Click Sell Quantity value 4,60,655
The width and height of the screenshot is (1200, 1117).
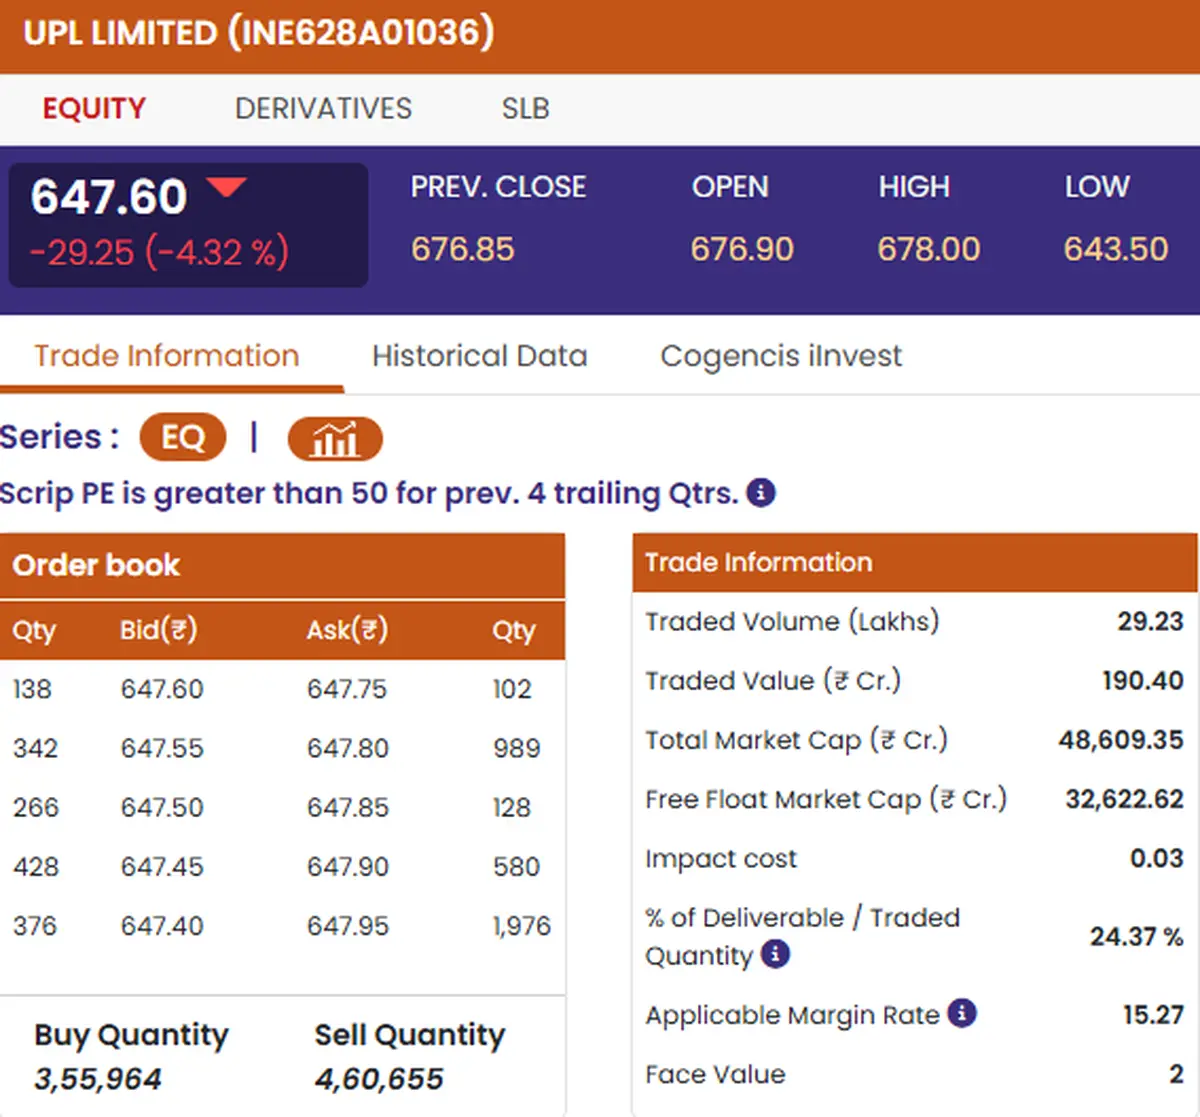(379, 1079)
